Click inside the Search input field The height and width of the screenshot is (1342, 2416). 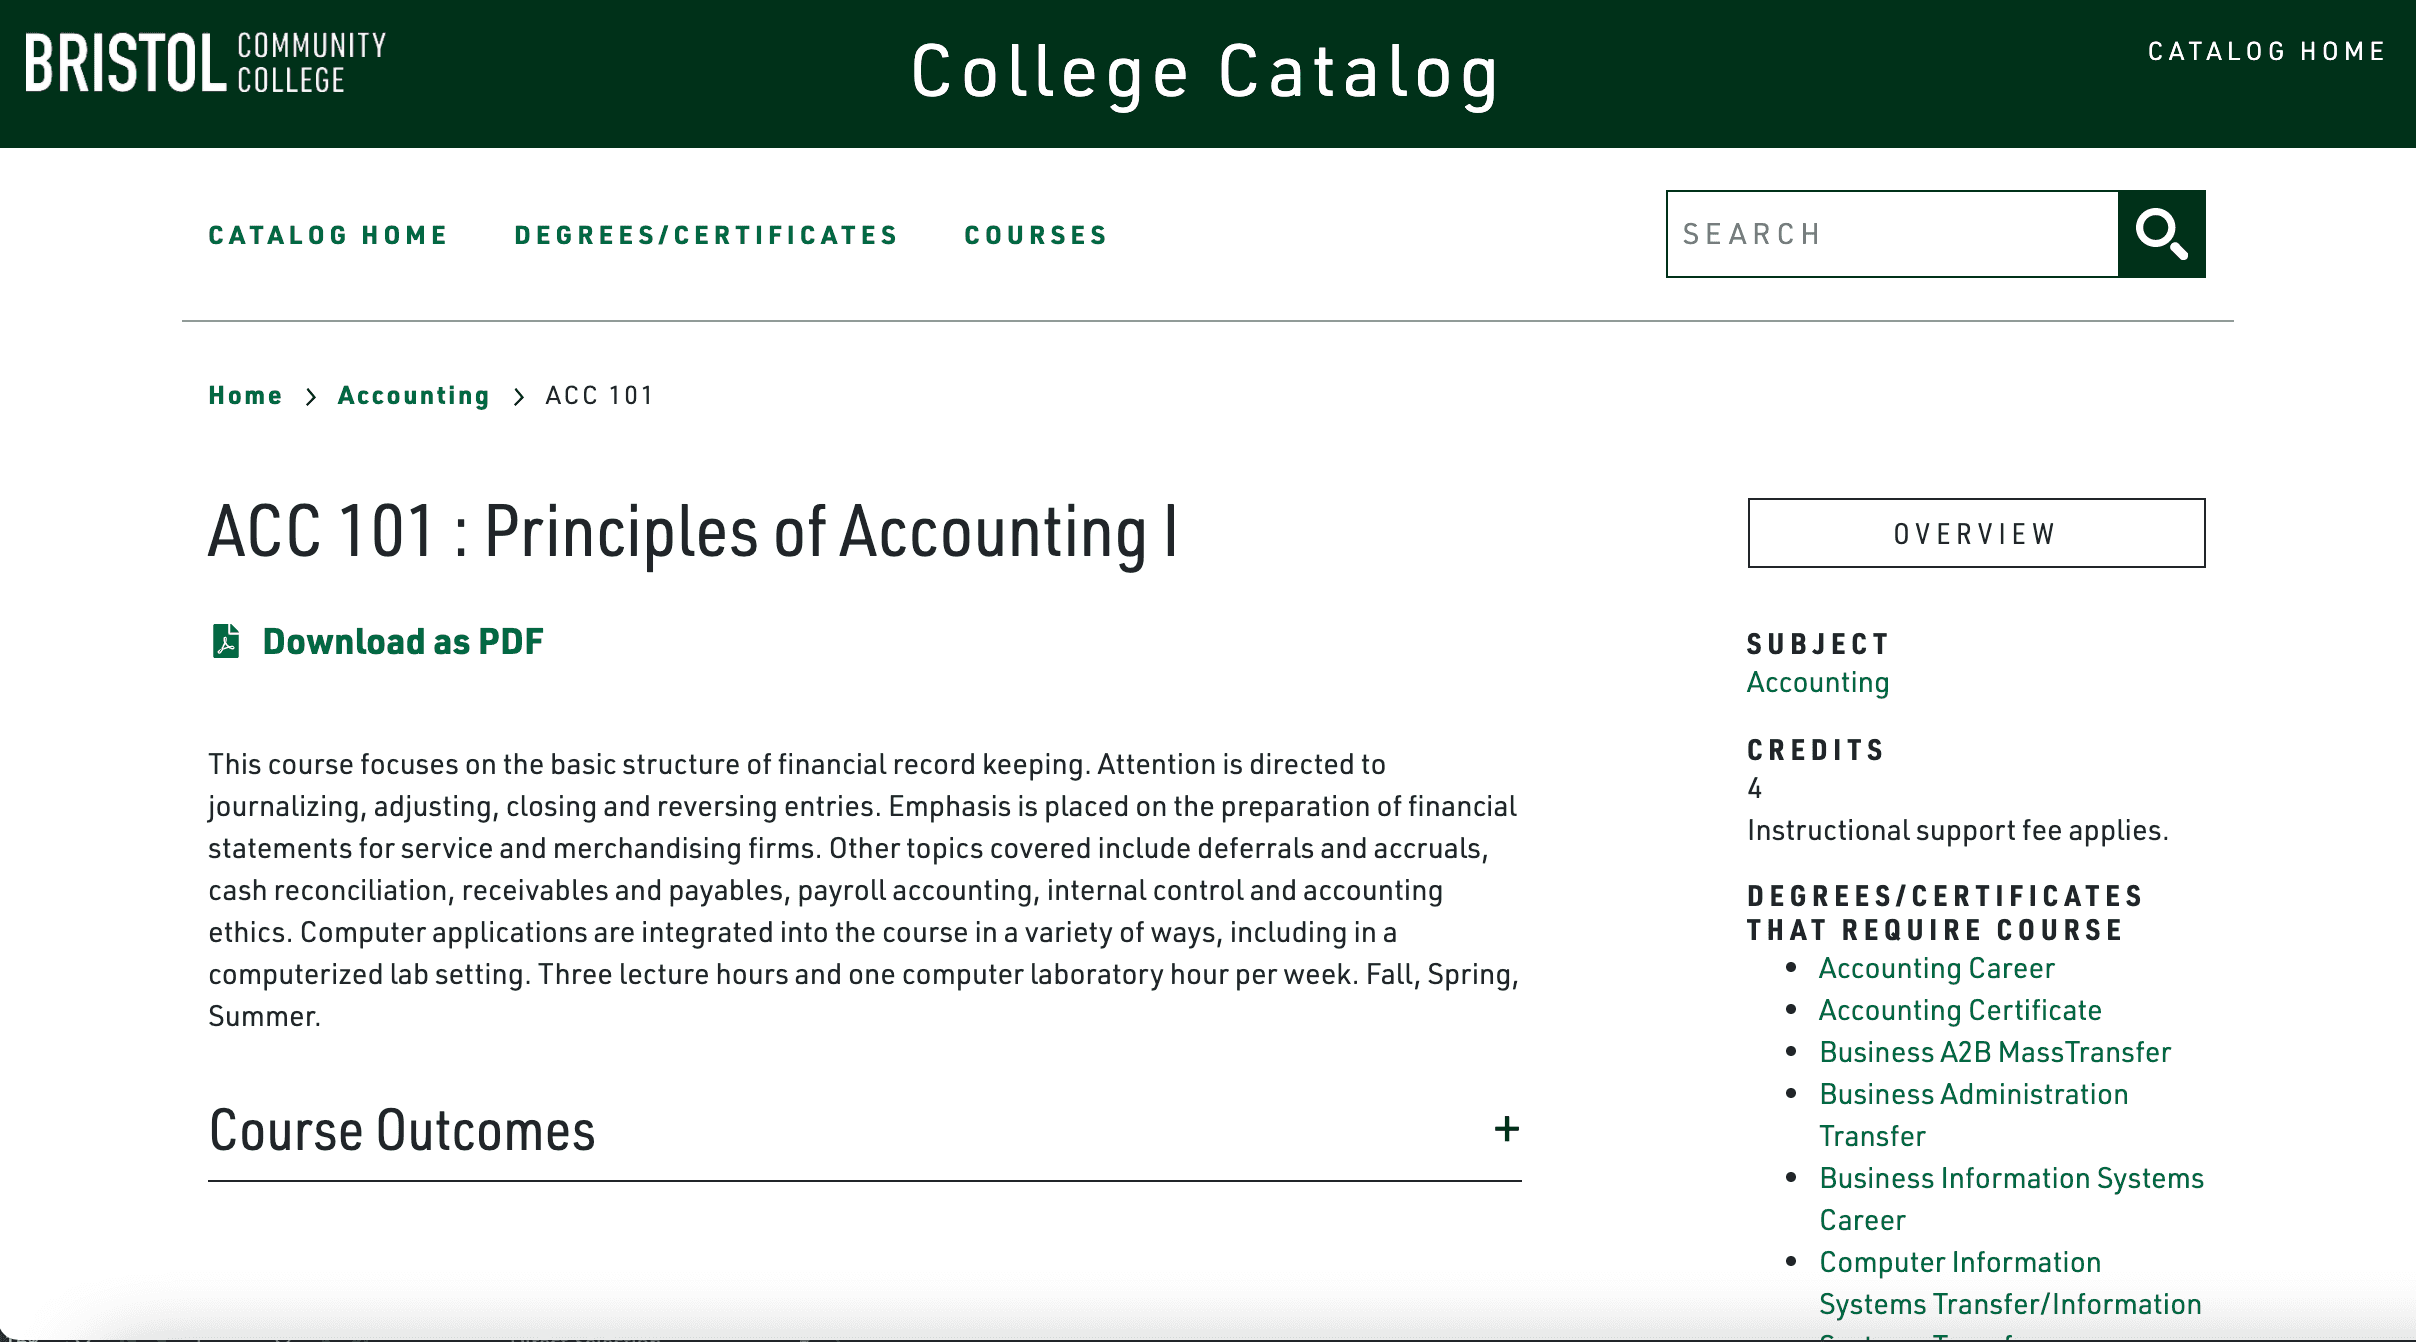(1890, 233)
